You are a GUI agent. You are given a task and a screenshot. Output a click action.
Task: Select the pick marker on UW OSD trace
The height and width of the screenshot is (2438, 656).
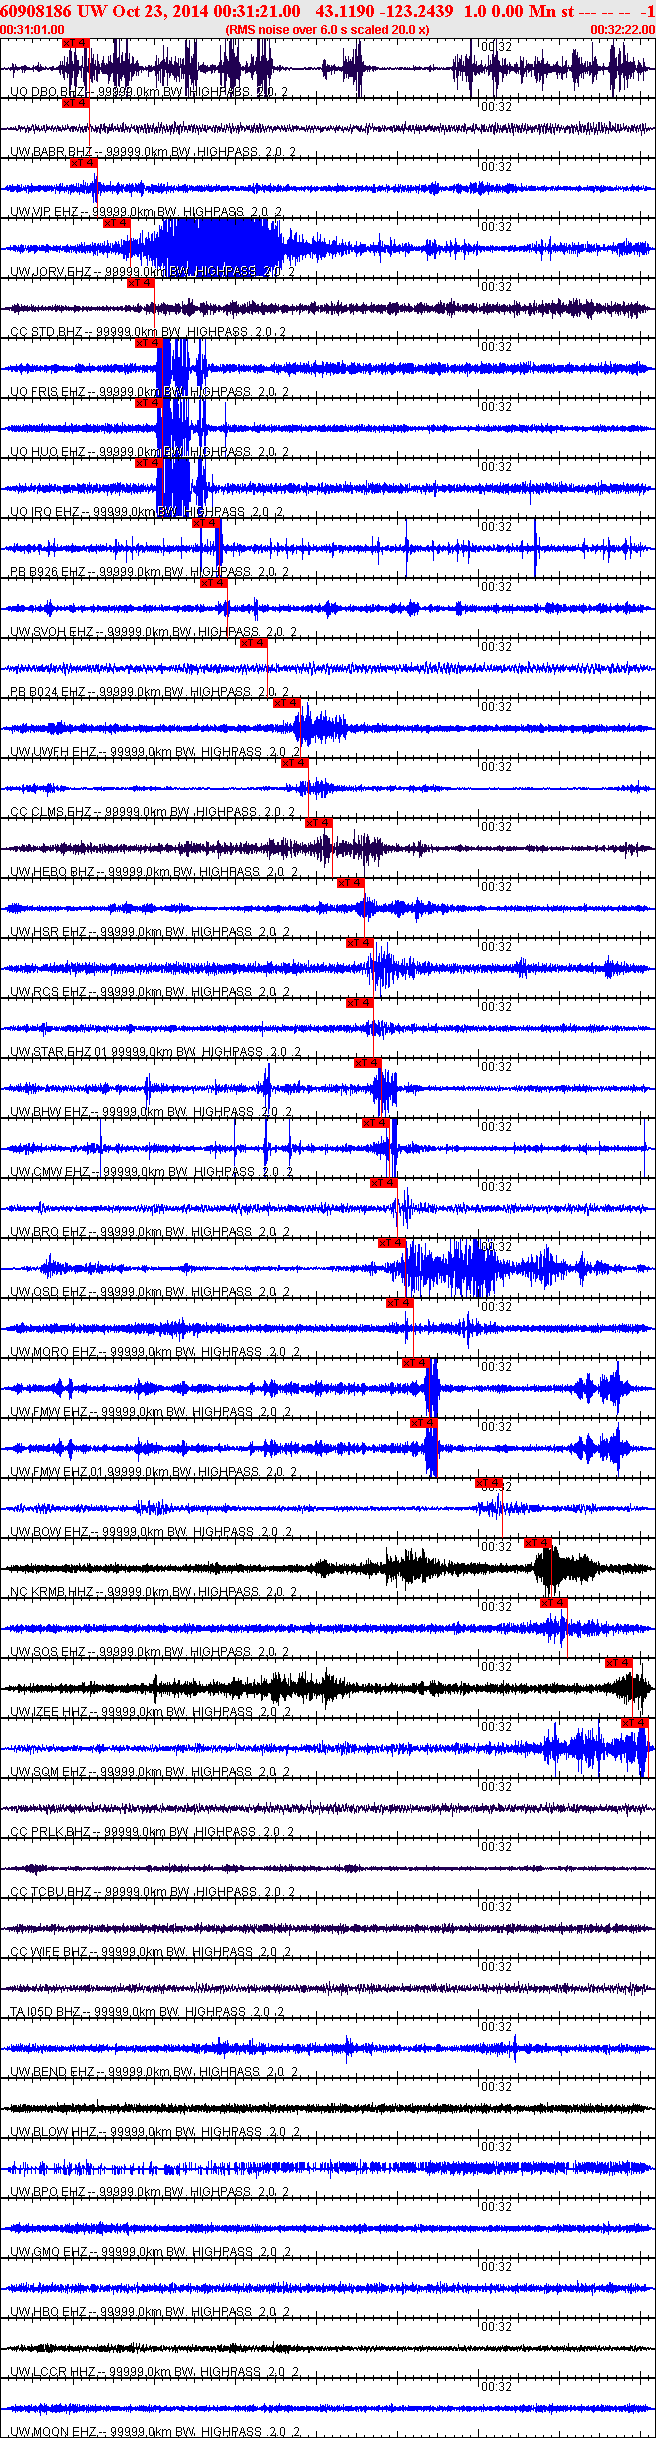[391, 1243]
